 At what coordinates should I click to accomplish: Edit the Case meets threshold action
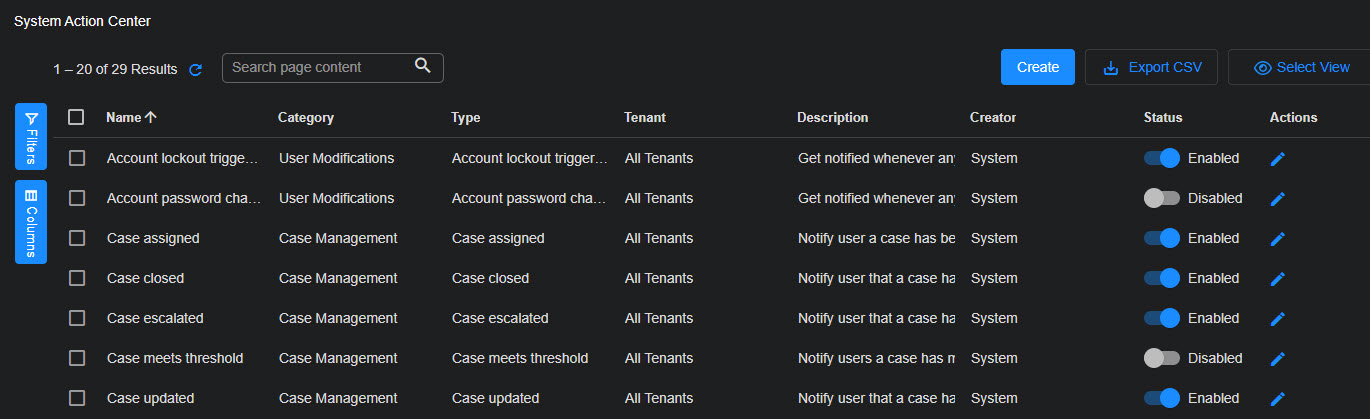(1277, 358)
